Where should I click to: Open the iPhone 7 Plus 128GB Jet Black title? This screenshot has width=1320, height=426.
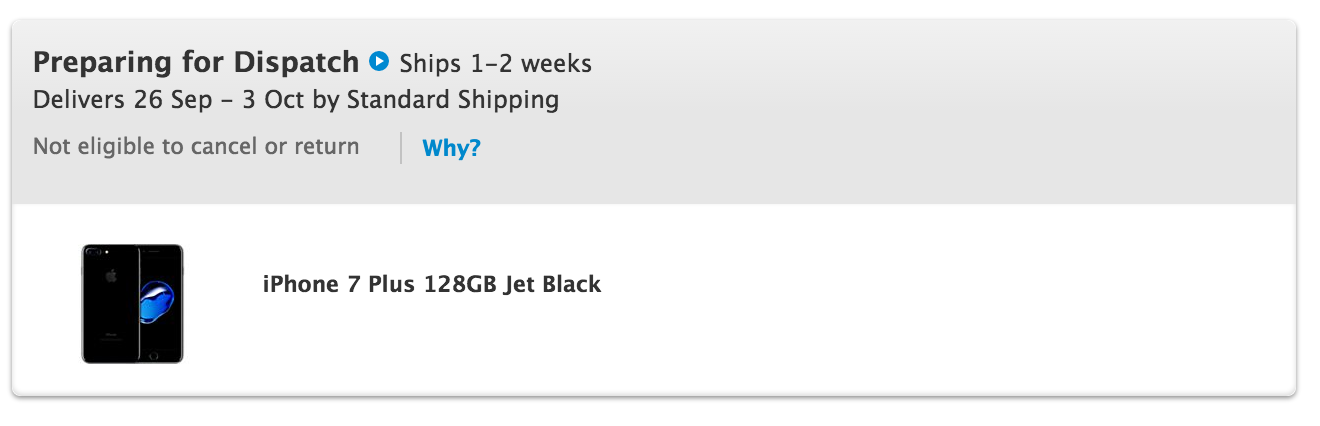[432, 284]
